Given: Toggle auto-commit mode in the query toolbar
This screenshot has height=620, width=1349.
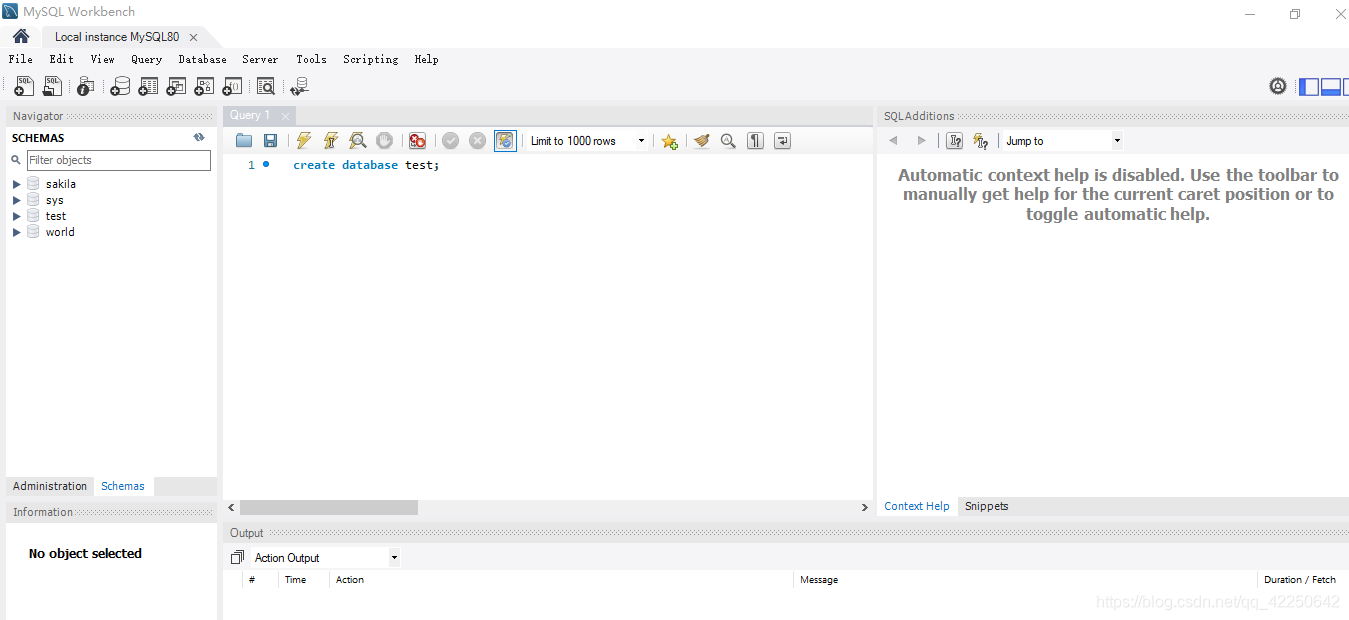Looking at the screenshot, I should tap(505, 140).
